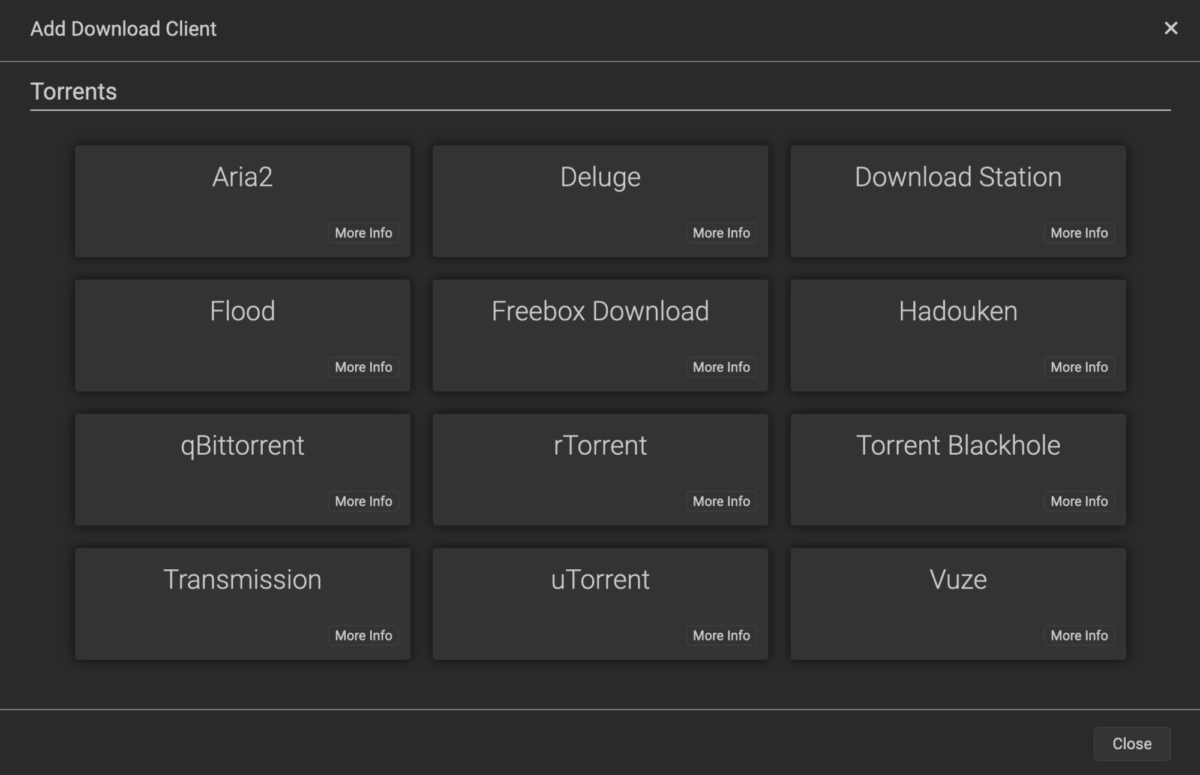Choose the Freebox Download client
1200x775 pixels.
[600, 312]
